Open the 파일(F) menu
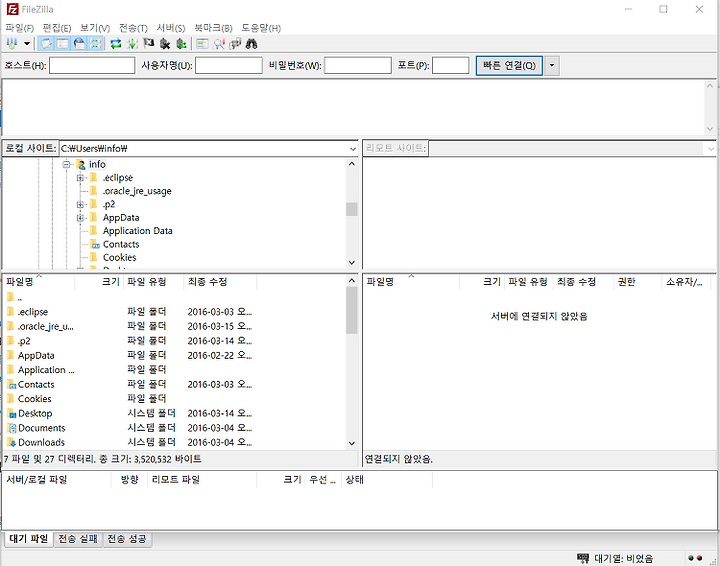The image size is (720, 566). pyautogui.click(x=19, y=28)
